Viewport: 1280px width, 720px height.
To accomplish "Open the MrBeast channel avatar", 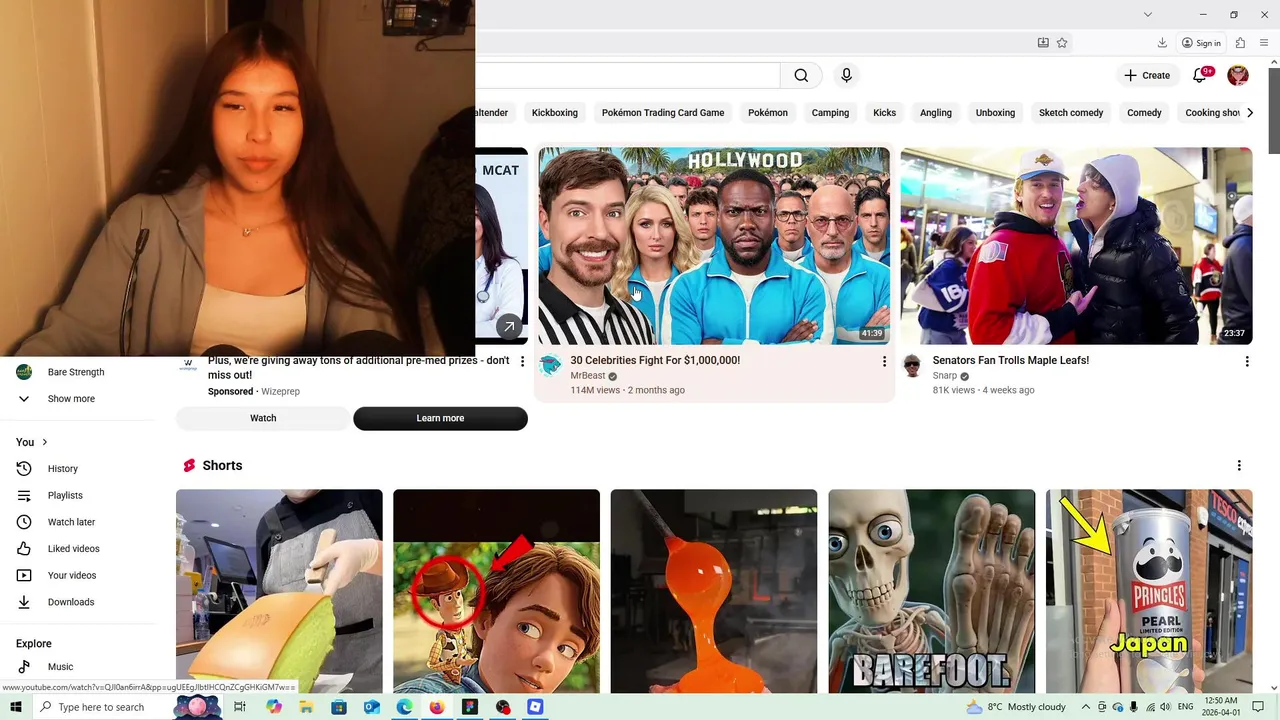I will pyautogui.click(x=550, y=366).
